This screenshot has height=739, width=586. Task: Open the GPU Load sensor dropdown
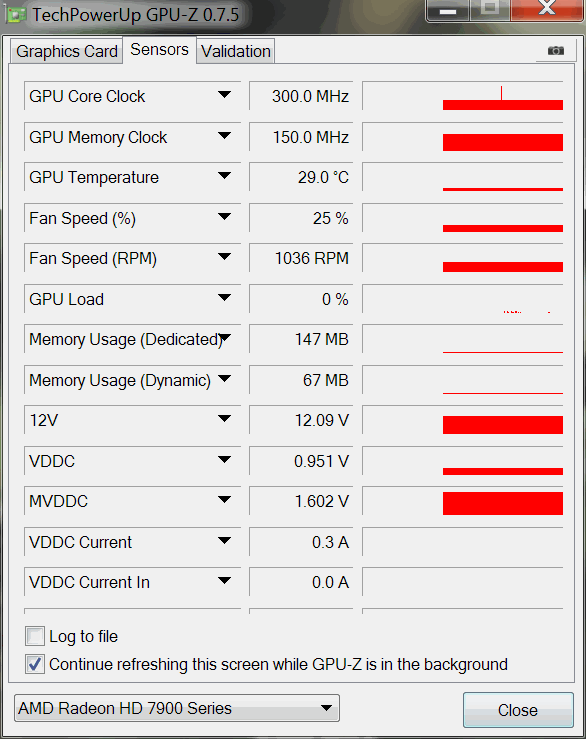[225, 298]
